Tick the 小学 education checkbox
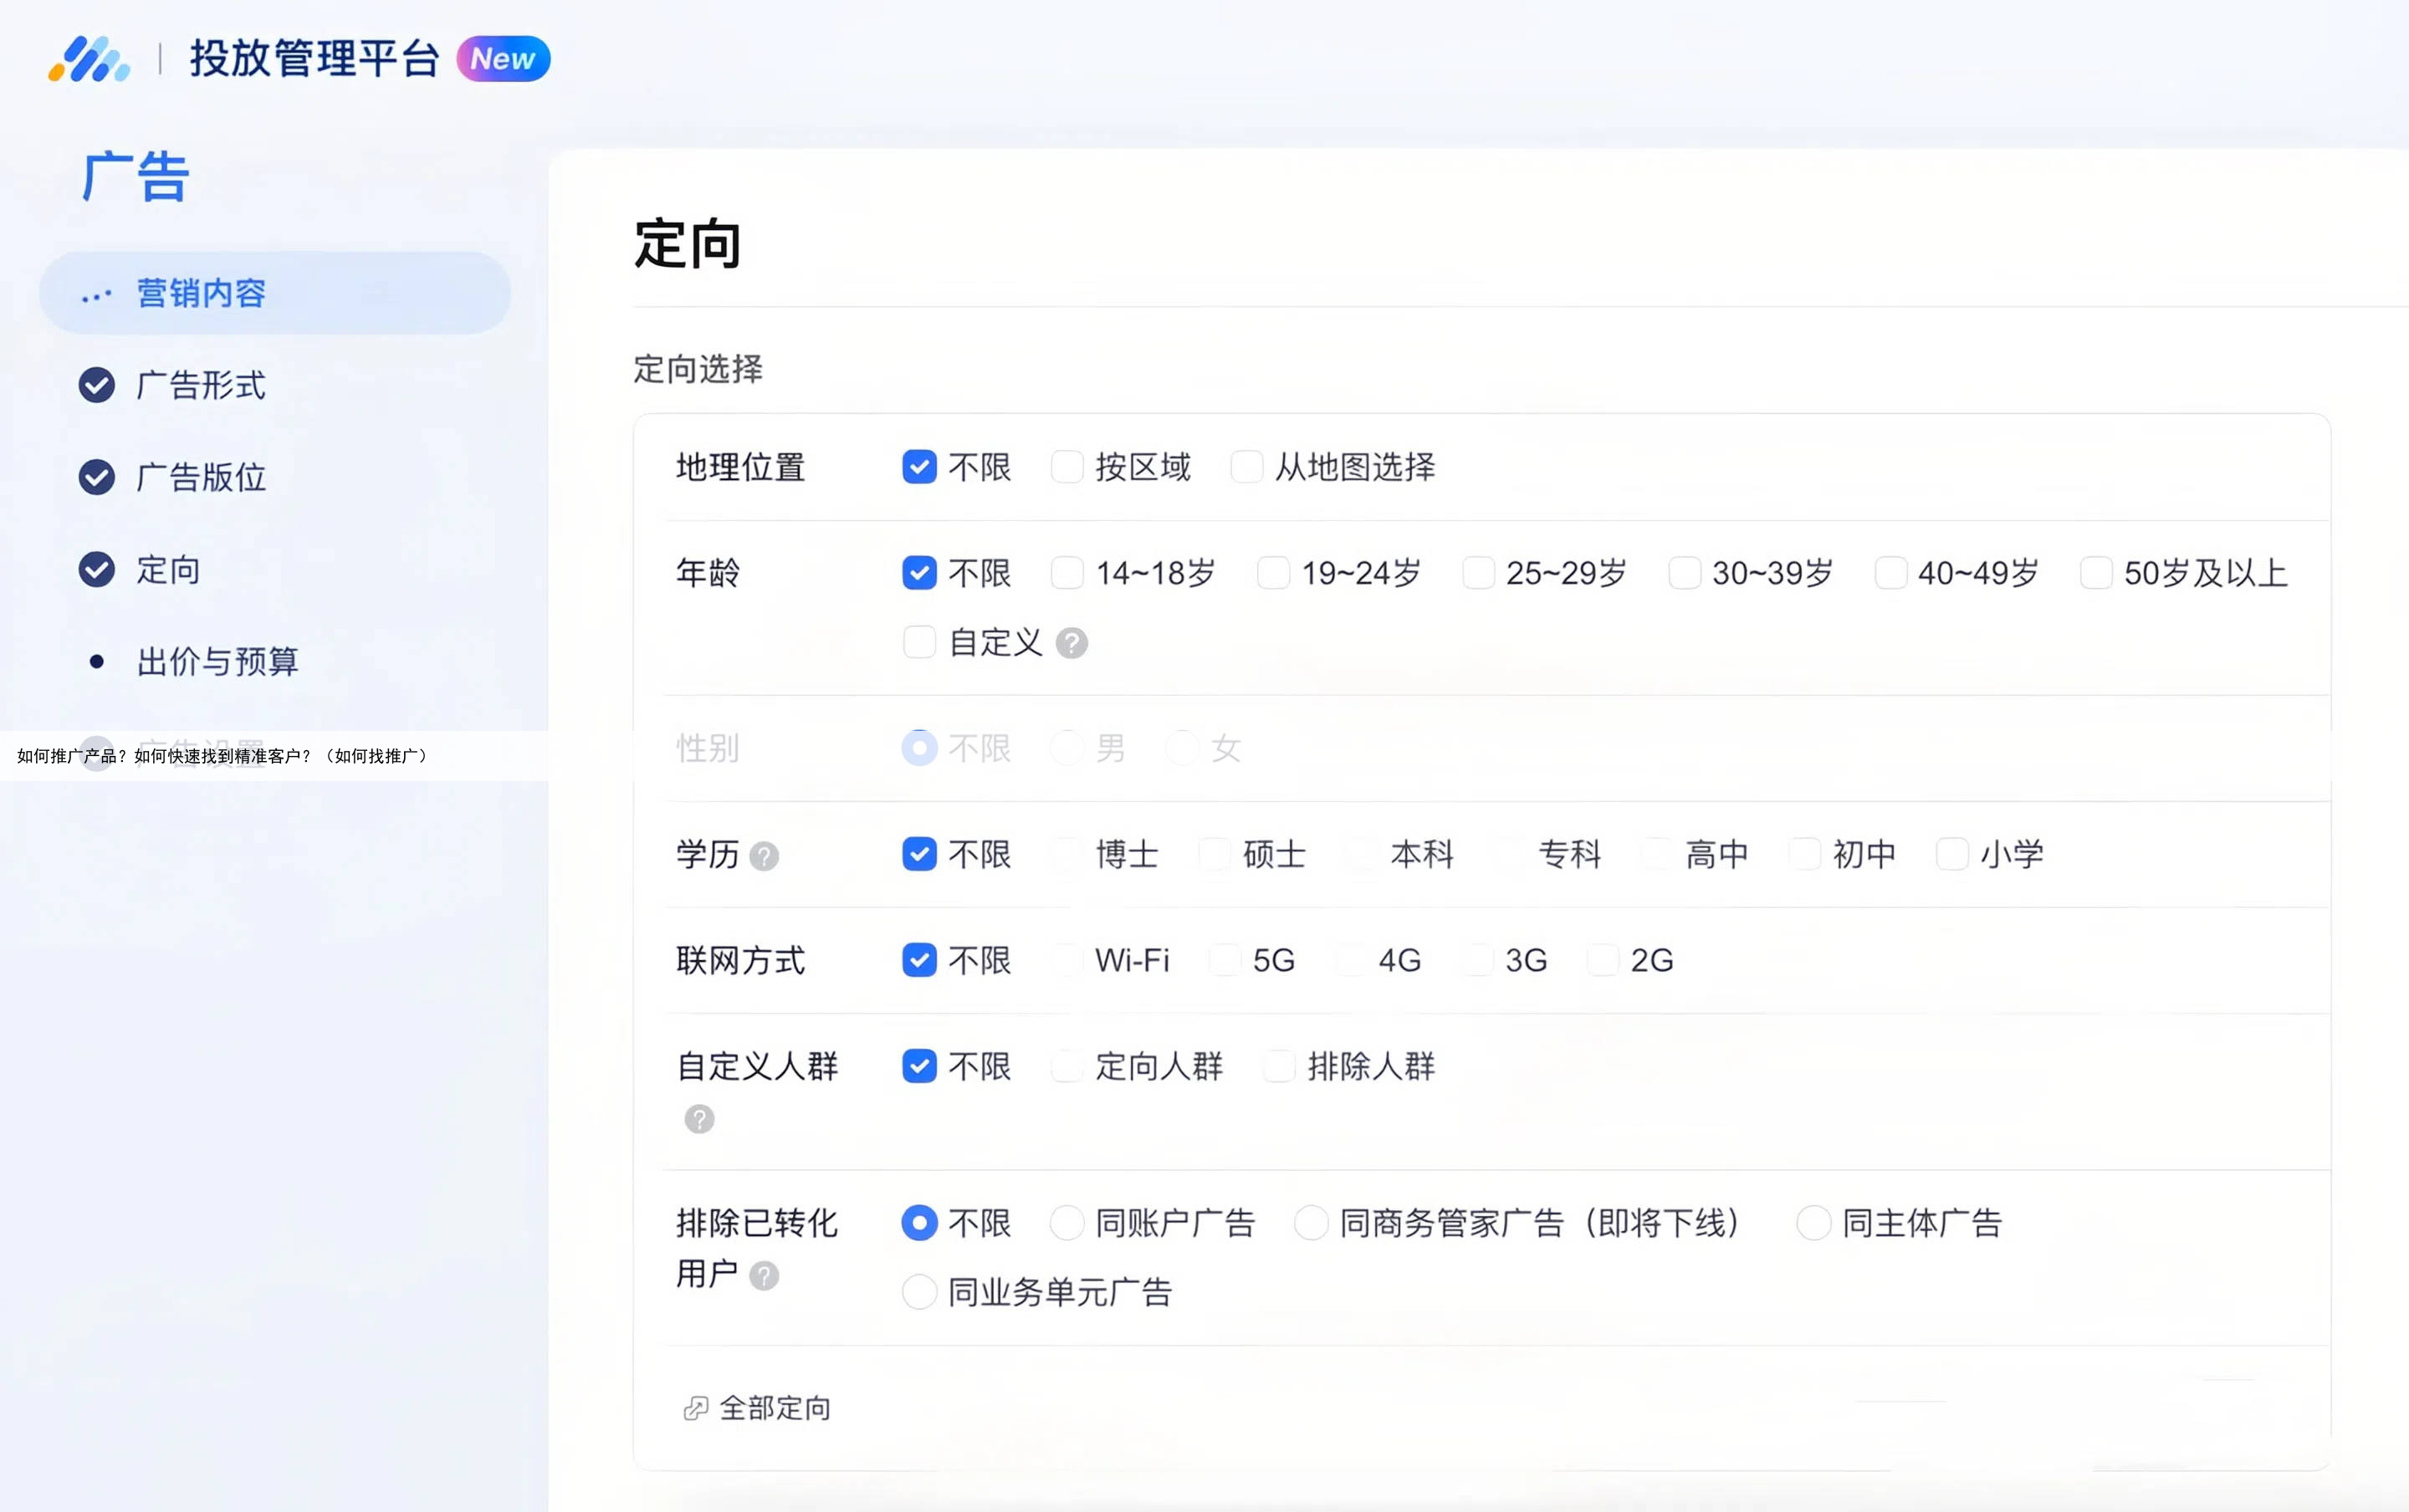This screenshot has height=1512, width=2409. tap(1952, 854)
